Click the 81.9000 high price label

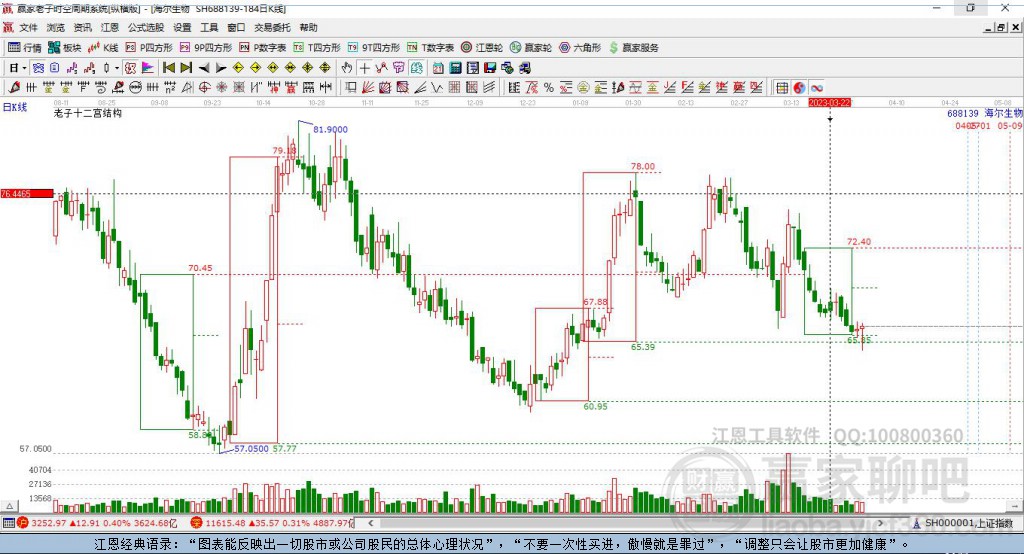330,129
